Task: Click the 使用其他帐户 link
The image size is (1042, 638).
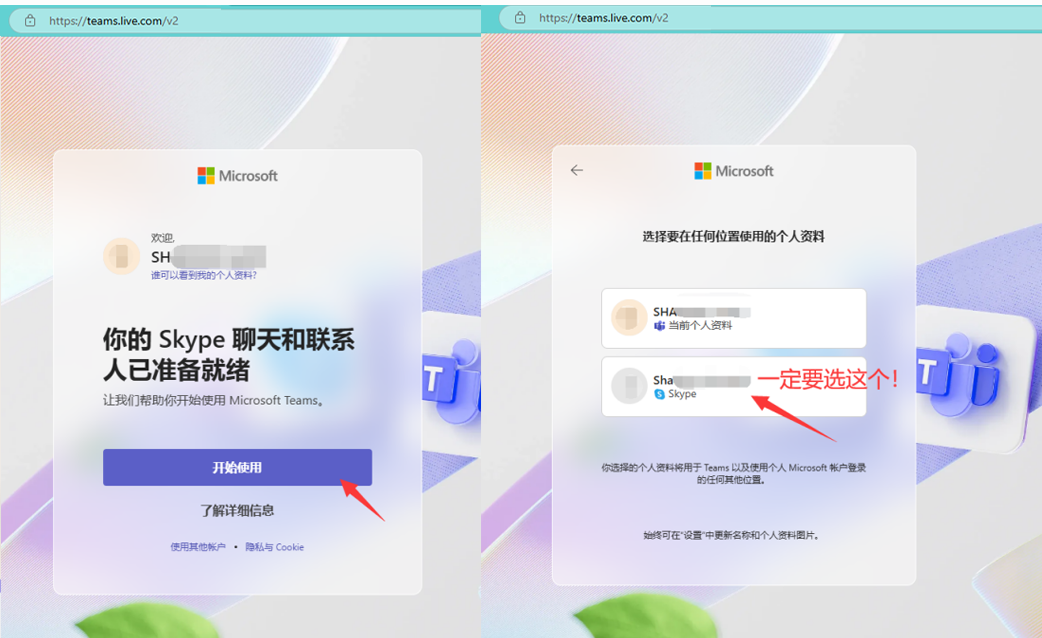Action: click(x=198, y=547)
